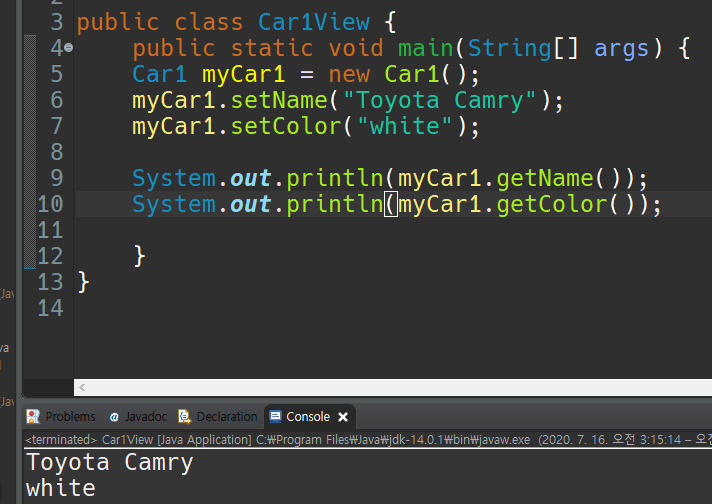This screenshot has width=712, height=504.
Task: Click the new keyword on line 5
Action: (x=349, y=74)
